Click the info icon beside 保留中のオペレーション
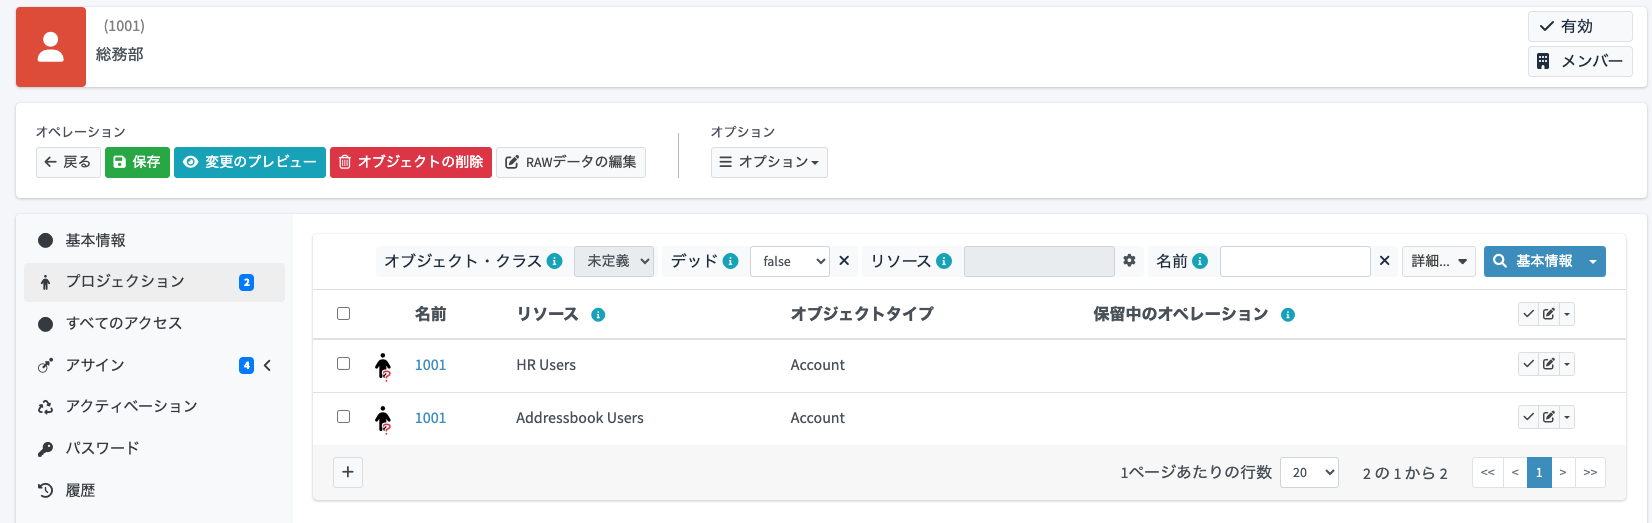This screenshot has width=1652, height=523. pyautogui.click(x=1288, y=315)
